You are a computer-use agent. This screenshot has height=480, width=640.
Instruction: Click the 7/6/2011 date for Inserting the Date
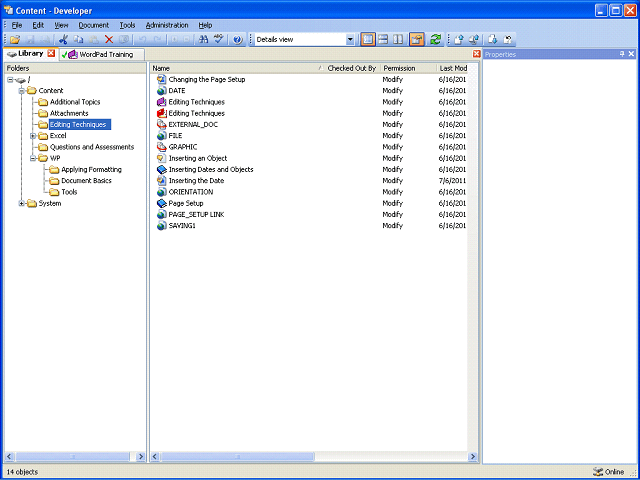pos(452,180)
